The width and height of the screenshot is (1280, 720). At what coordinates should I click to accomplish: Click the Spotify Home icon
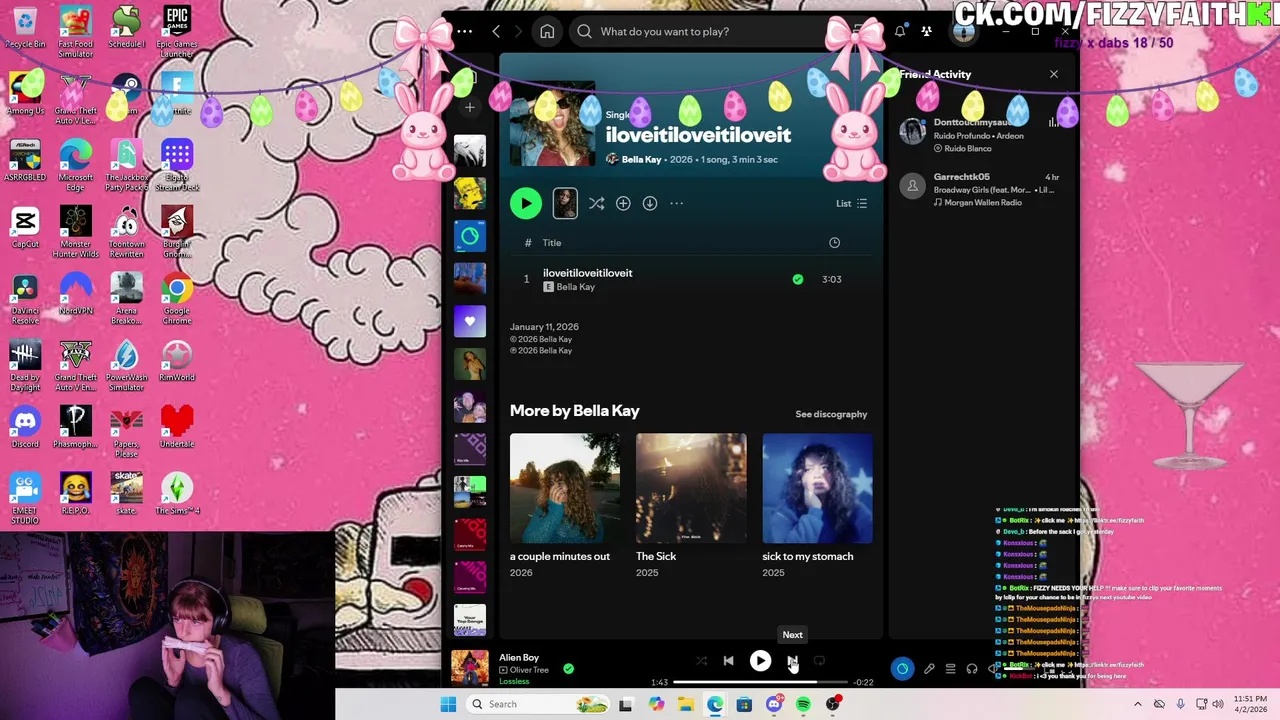(x=547, y=31)
